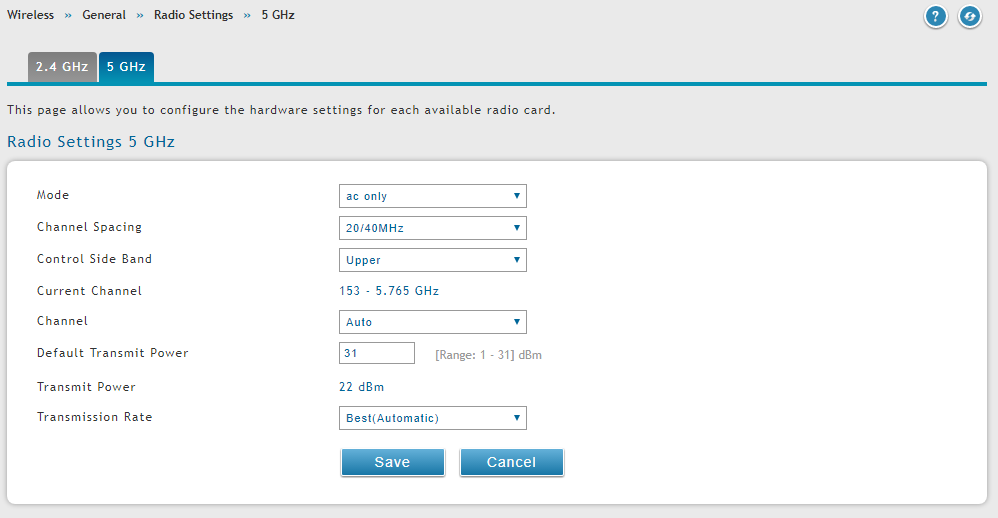Click the dBm range hint text
Image resolution: width=998 pixels, height=518 pixels.
coord(488,355)
